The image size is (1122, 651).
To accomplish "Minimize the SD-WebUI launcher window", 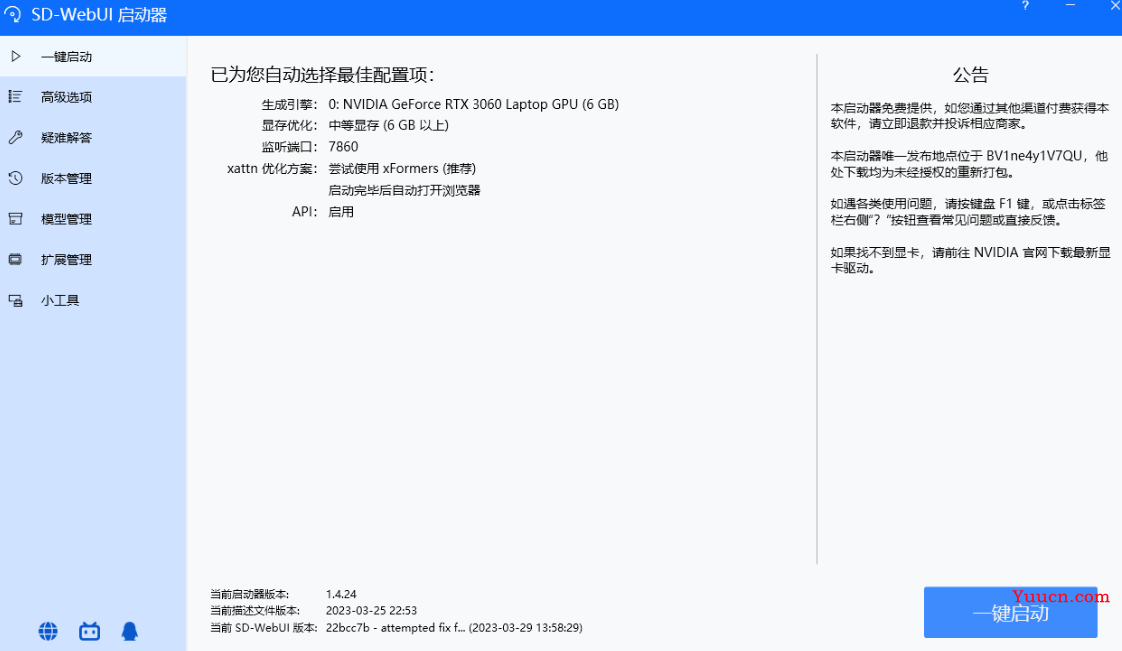I will click(1070, 6).
